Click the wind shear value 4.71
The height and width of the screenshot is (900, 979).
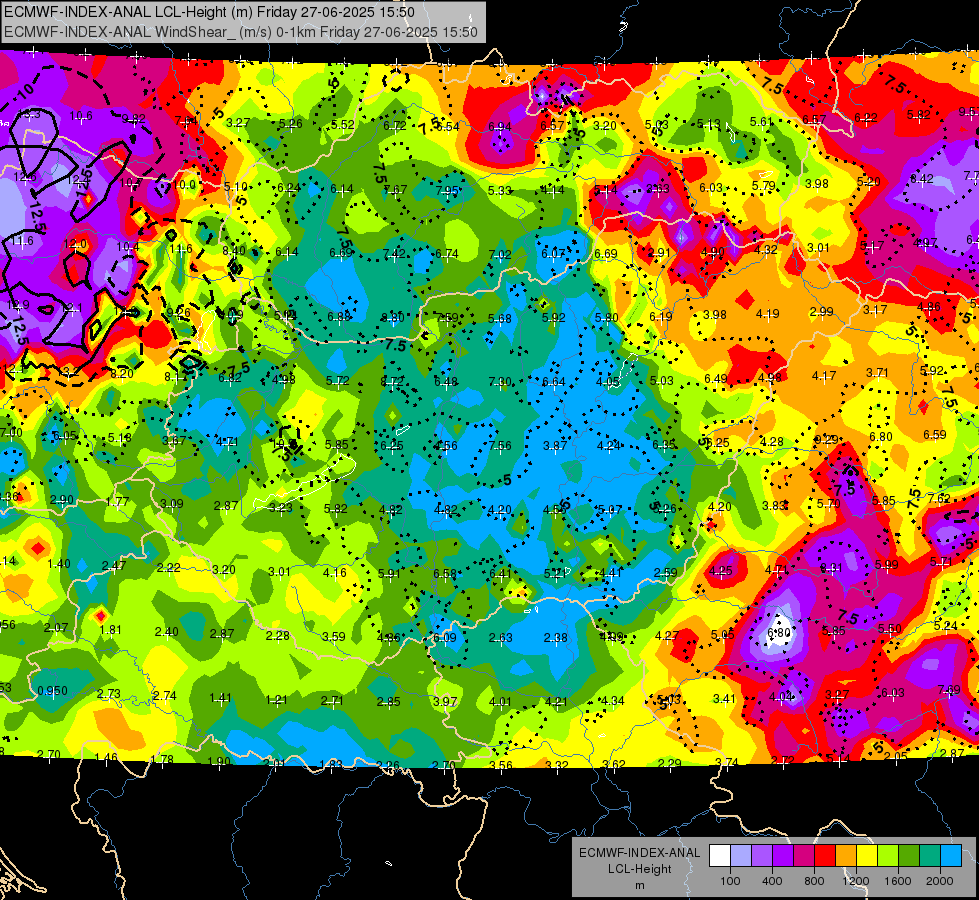(227, 442)
